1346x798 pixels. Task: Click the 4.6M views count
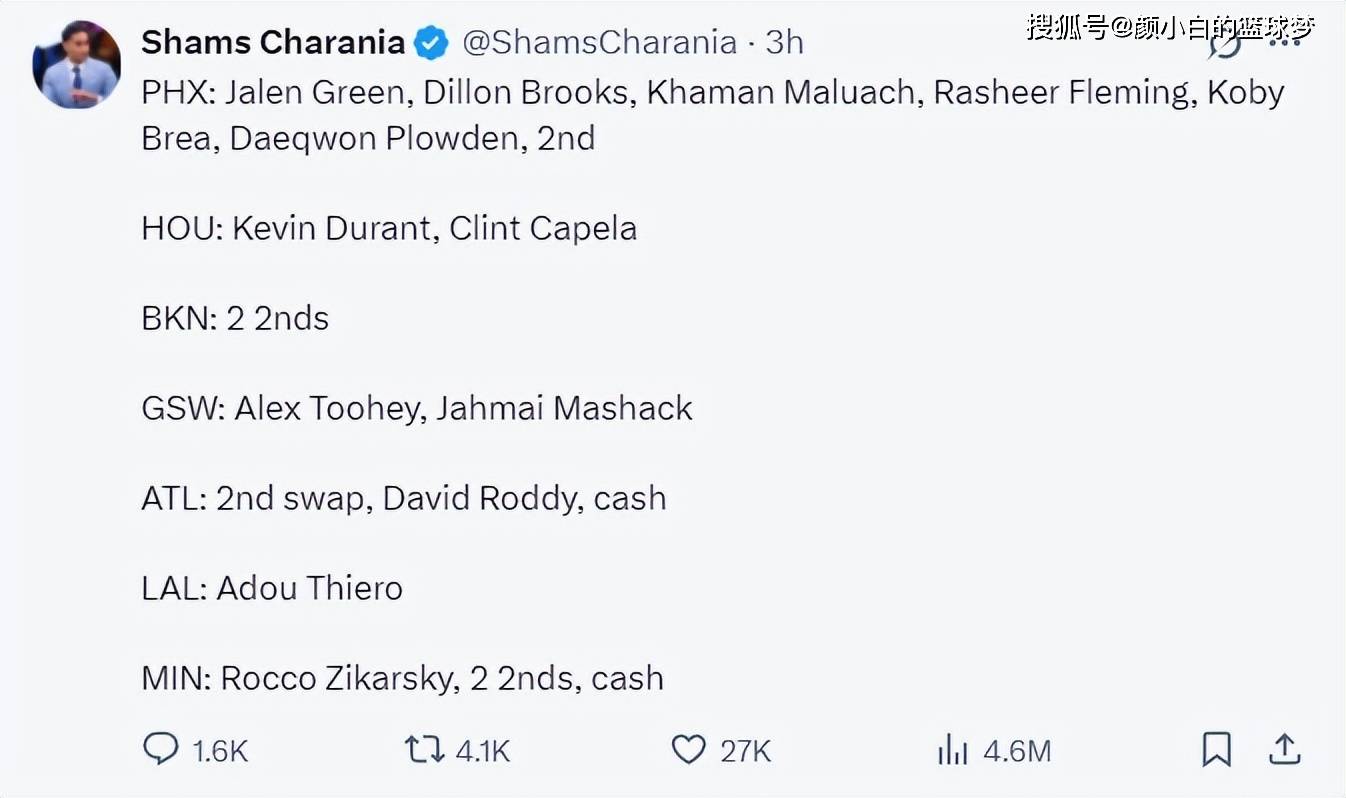[x=1017, y=751]
